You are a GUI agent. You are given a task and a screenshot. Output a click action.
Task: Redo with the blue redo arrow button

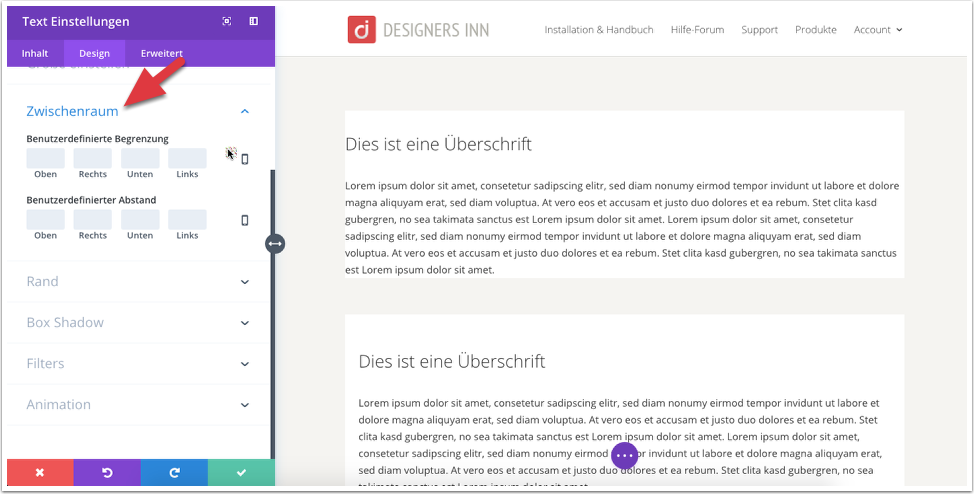coord(175,473)
